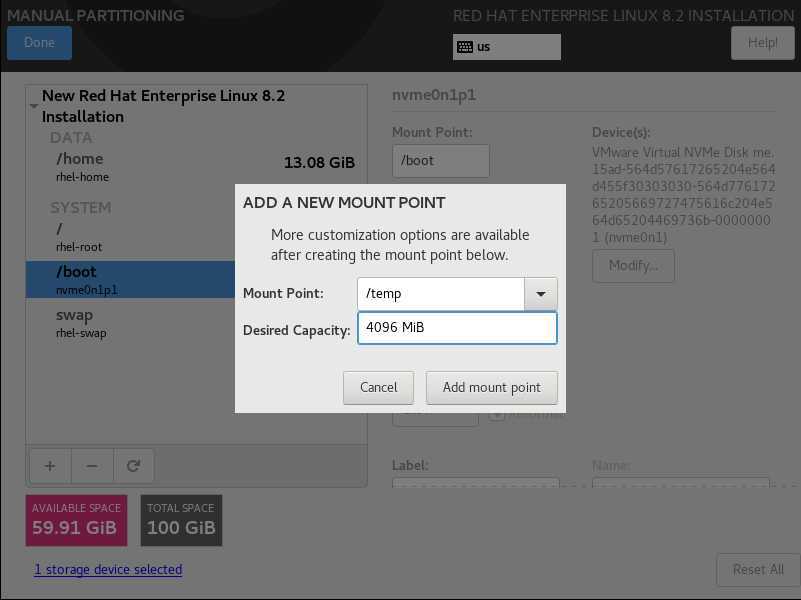This screenshot has width=801, height=600.
Task: Click the Add mount point button
Action: point(491,388)
